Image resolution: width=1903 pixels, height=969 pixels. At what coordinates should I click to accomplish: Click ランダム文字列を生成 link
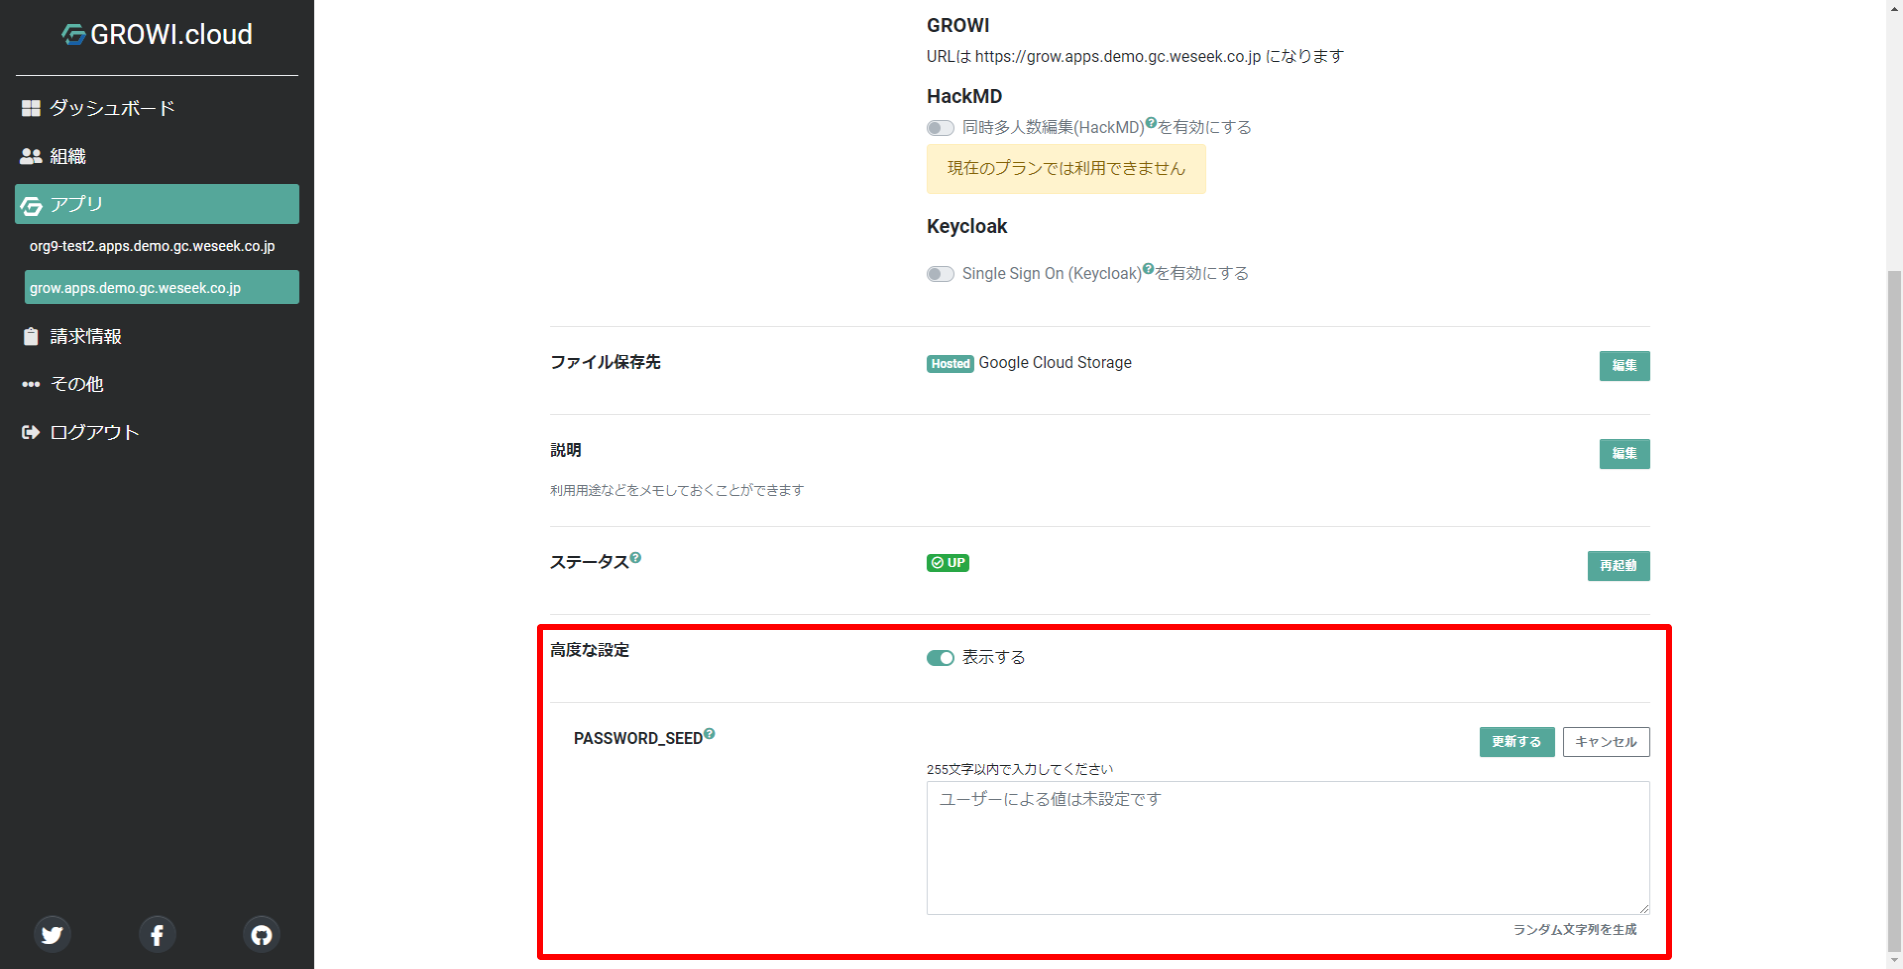[1574, 930]
